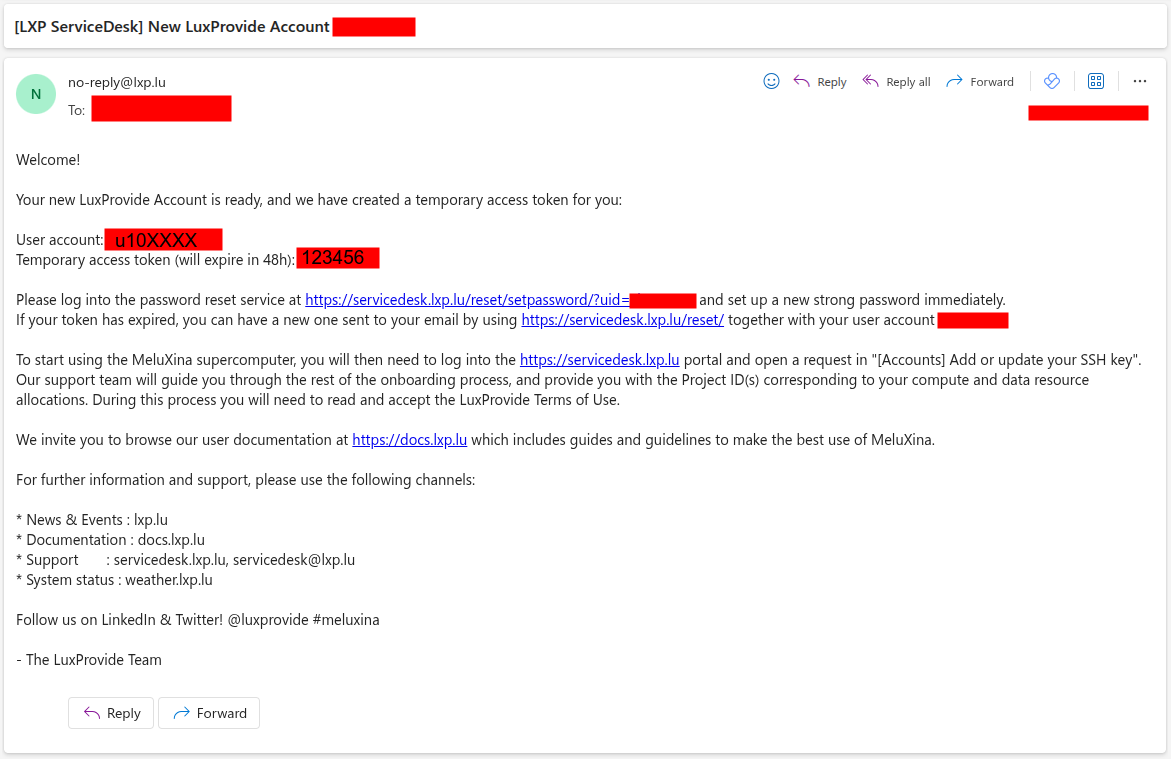Image resolution: width=1171 pixels, height=759 pixels.
Task: Click the email subject line title
Action: [172, 27]
